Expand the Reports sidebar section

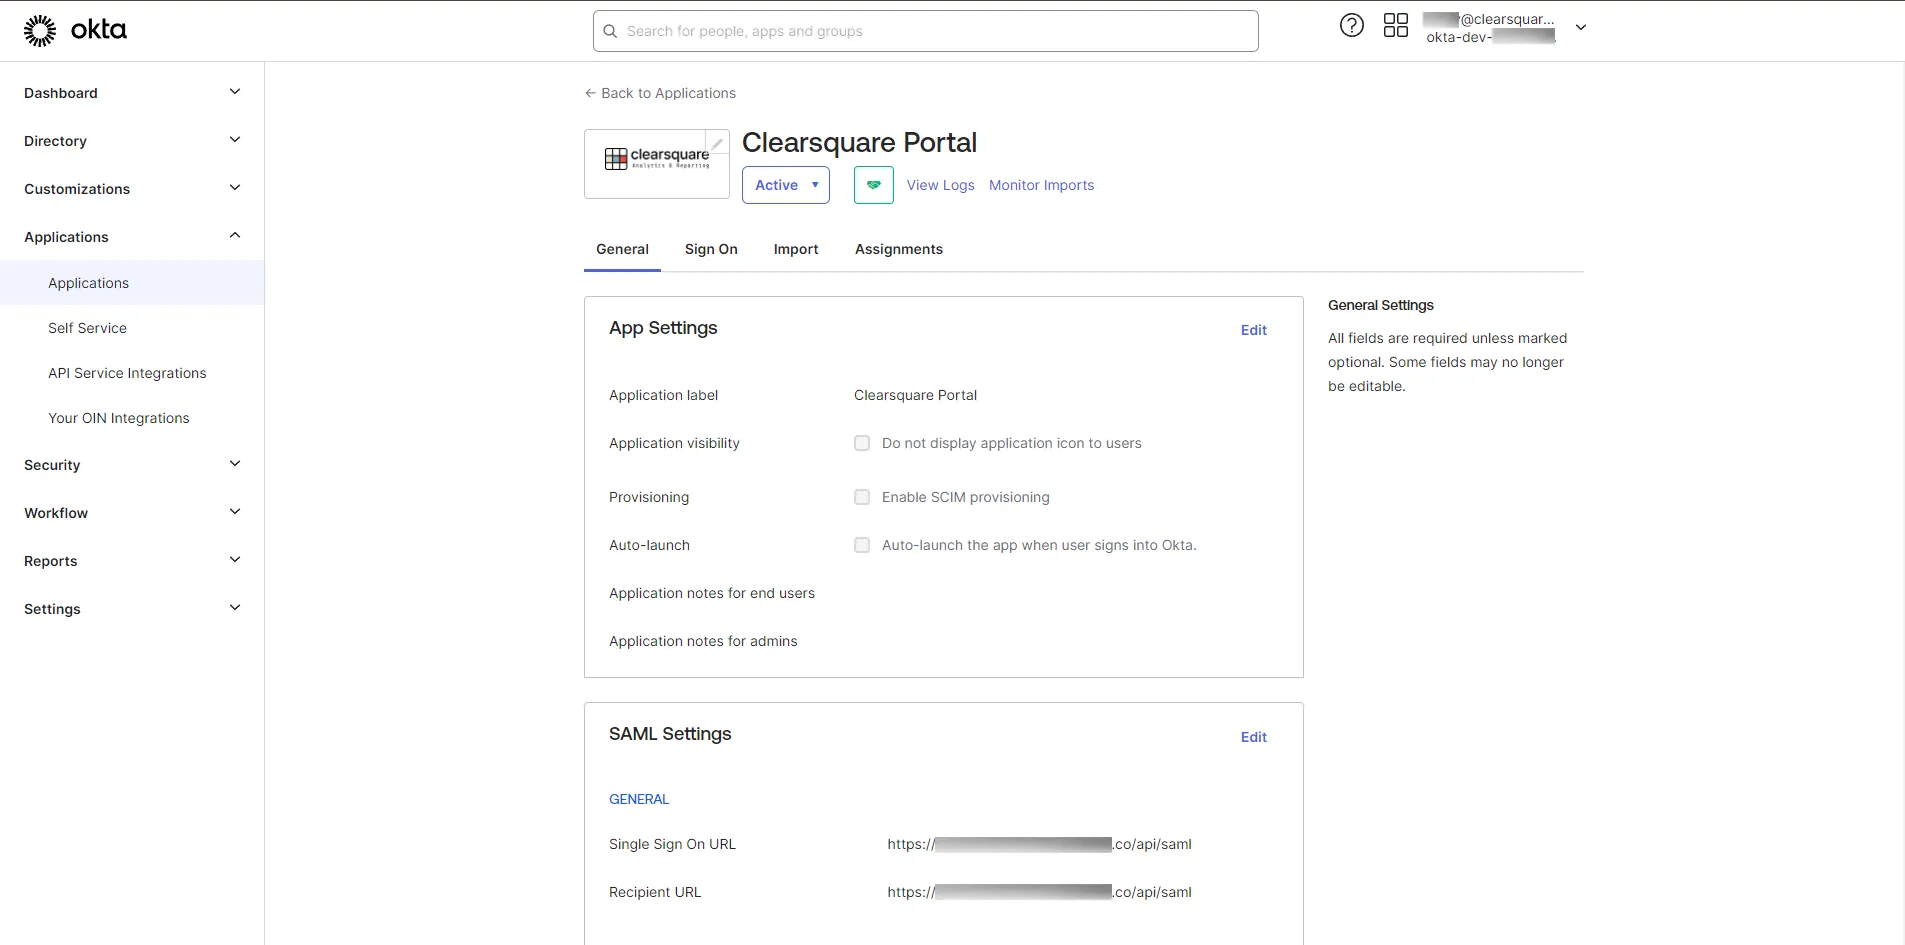pos(132,561)
